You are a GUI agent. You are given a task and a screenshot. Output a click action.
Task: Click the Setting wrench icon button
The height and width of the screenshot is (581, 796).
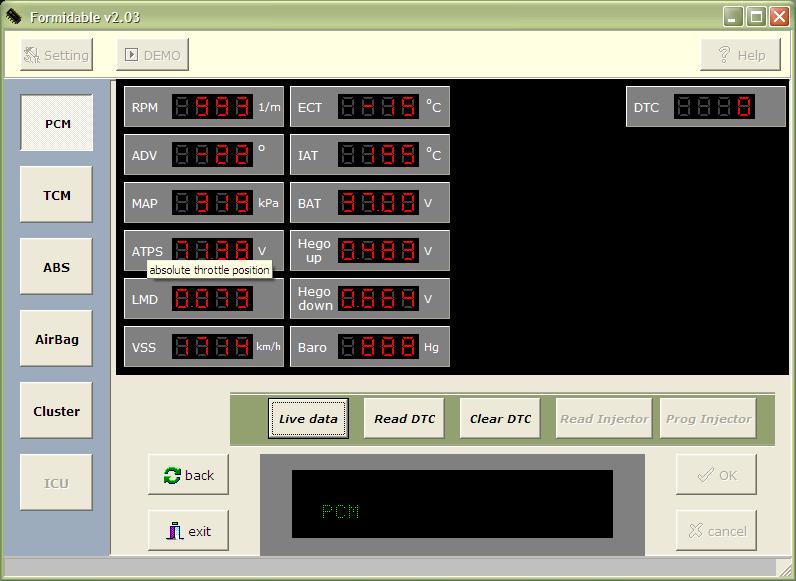(x=57, y=55)
